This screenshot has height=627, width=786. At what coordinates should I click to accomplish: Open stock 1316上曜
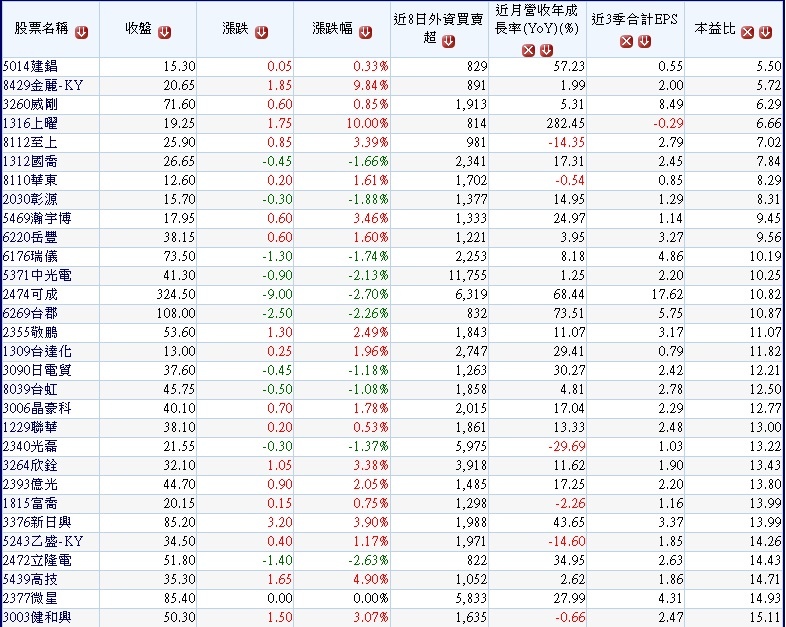pyautogui.click(x=31, y=123)
